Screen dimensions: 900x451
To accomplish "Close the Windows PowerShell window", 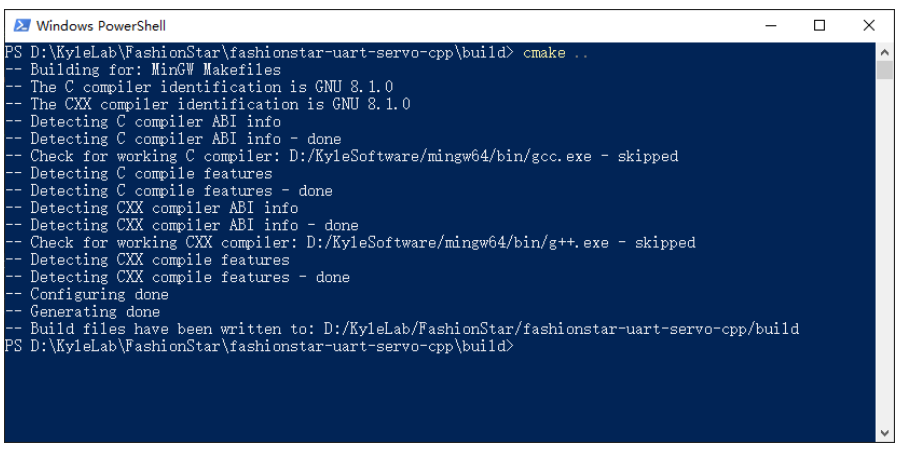I will click(x=866, y=25).
